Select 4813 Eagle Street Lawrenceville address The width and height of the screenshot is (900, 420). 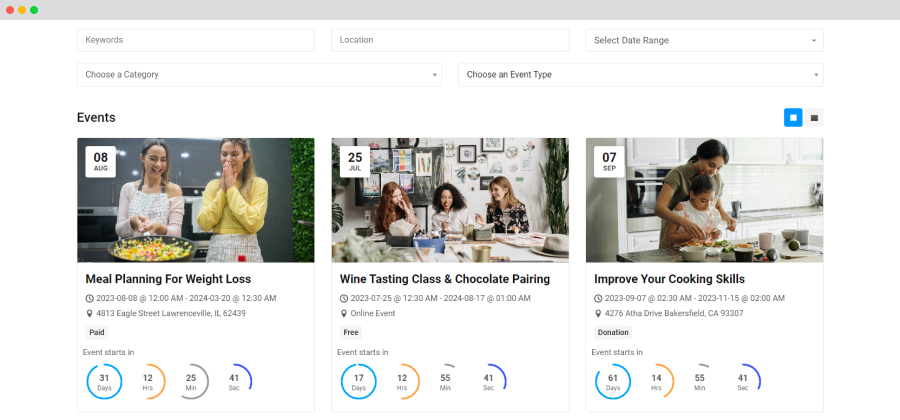coord(171,314)
